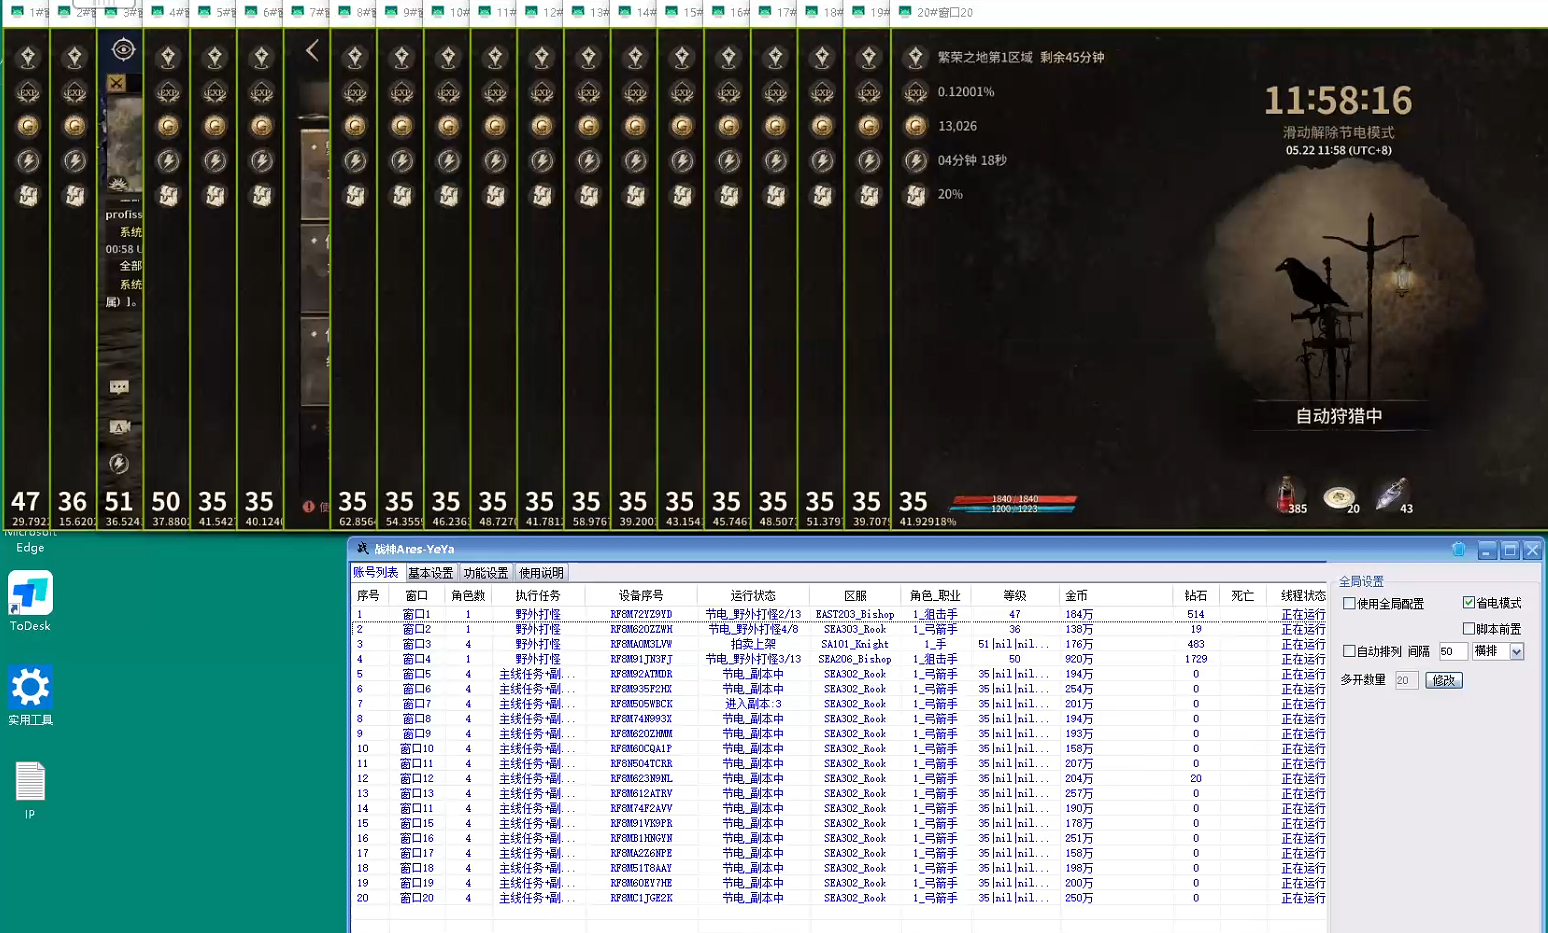Click the location icon in window 1 strip
This screenshot has height=933, width=1548.
28,58
